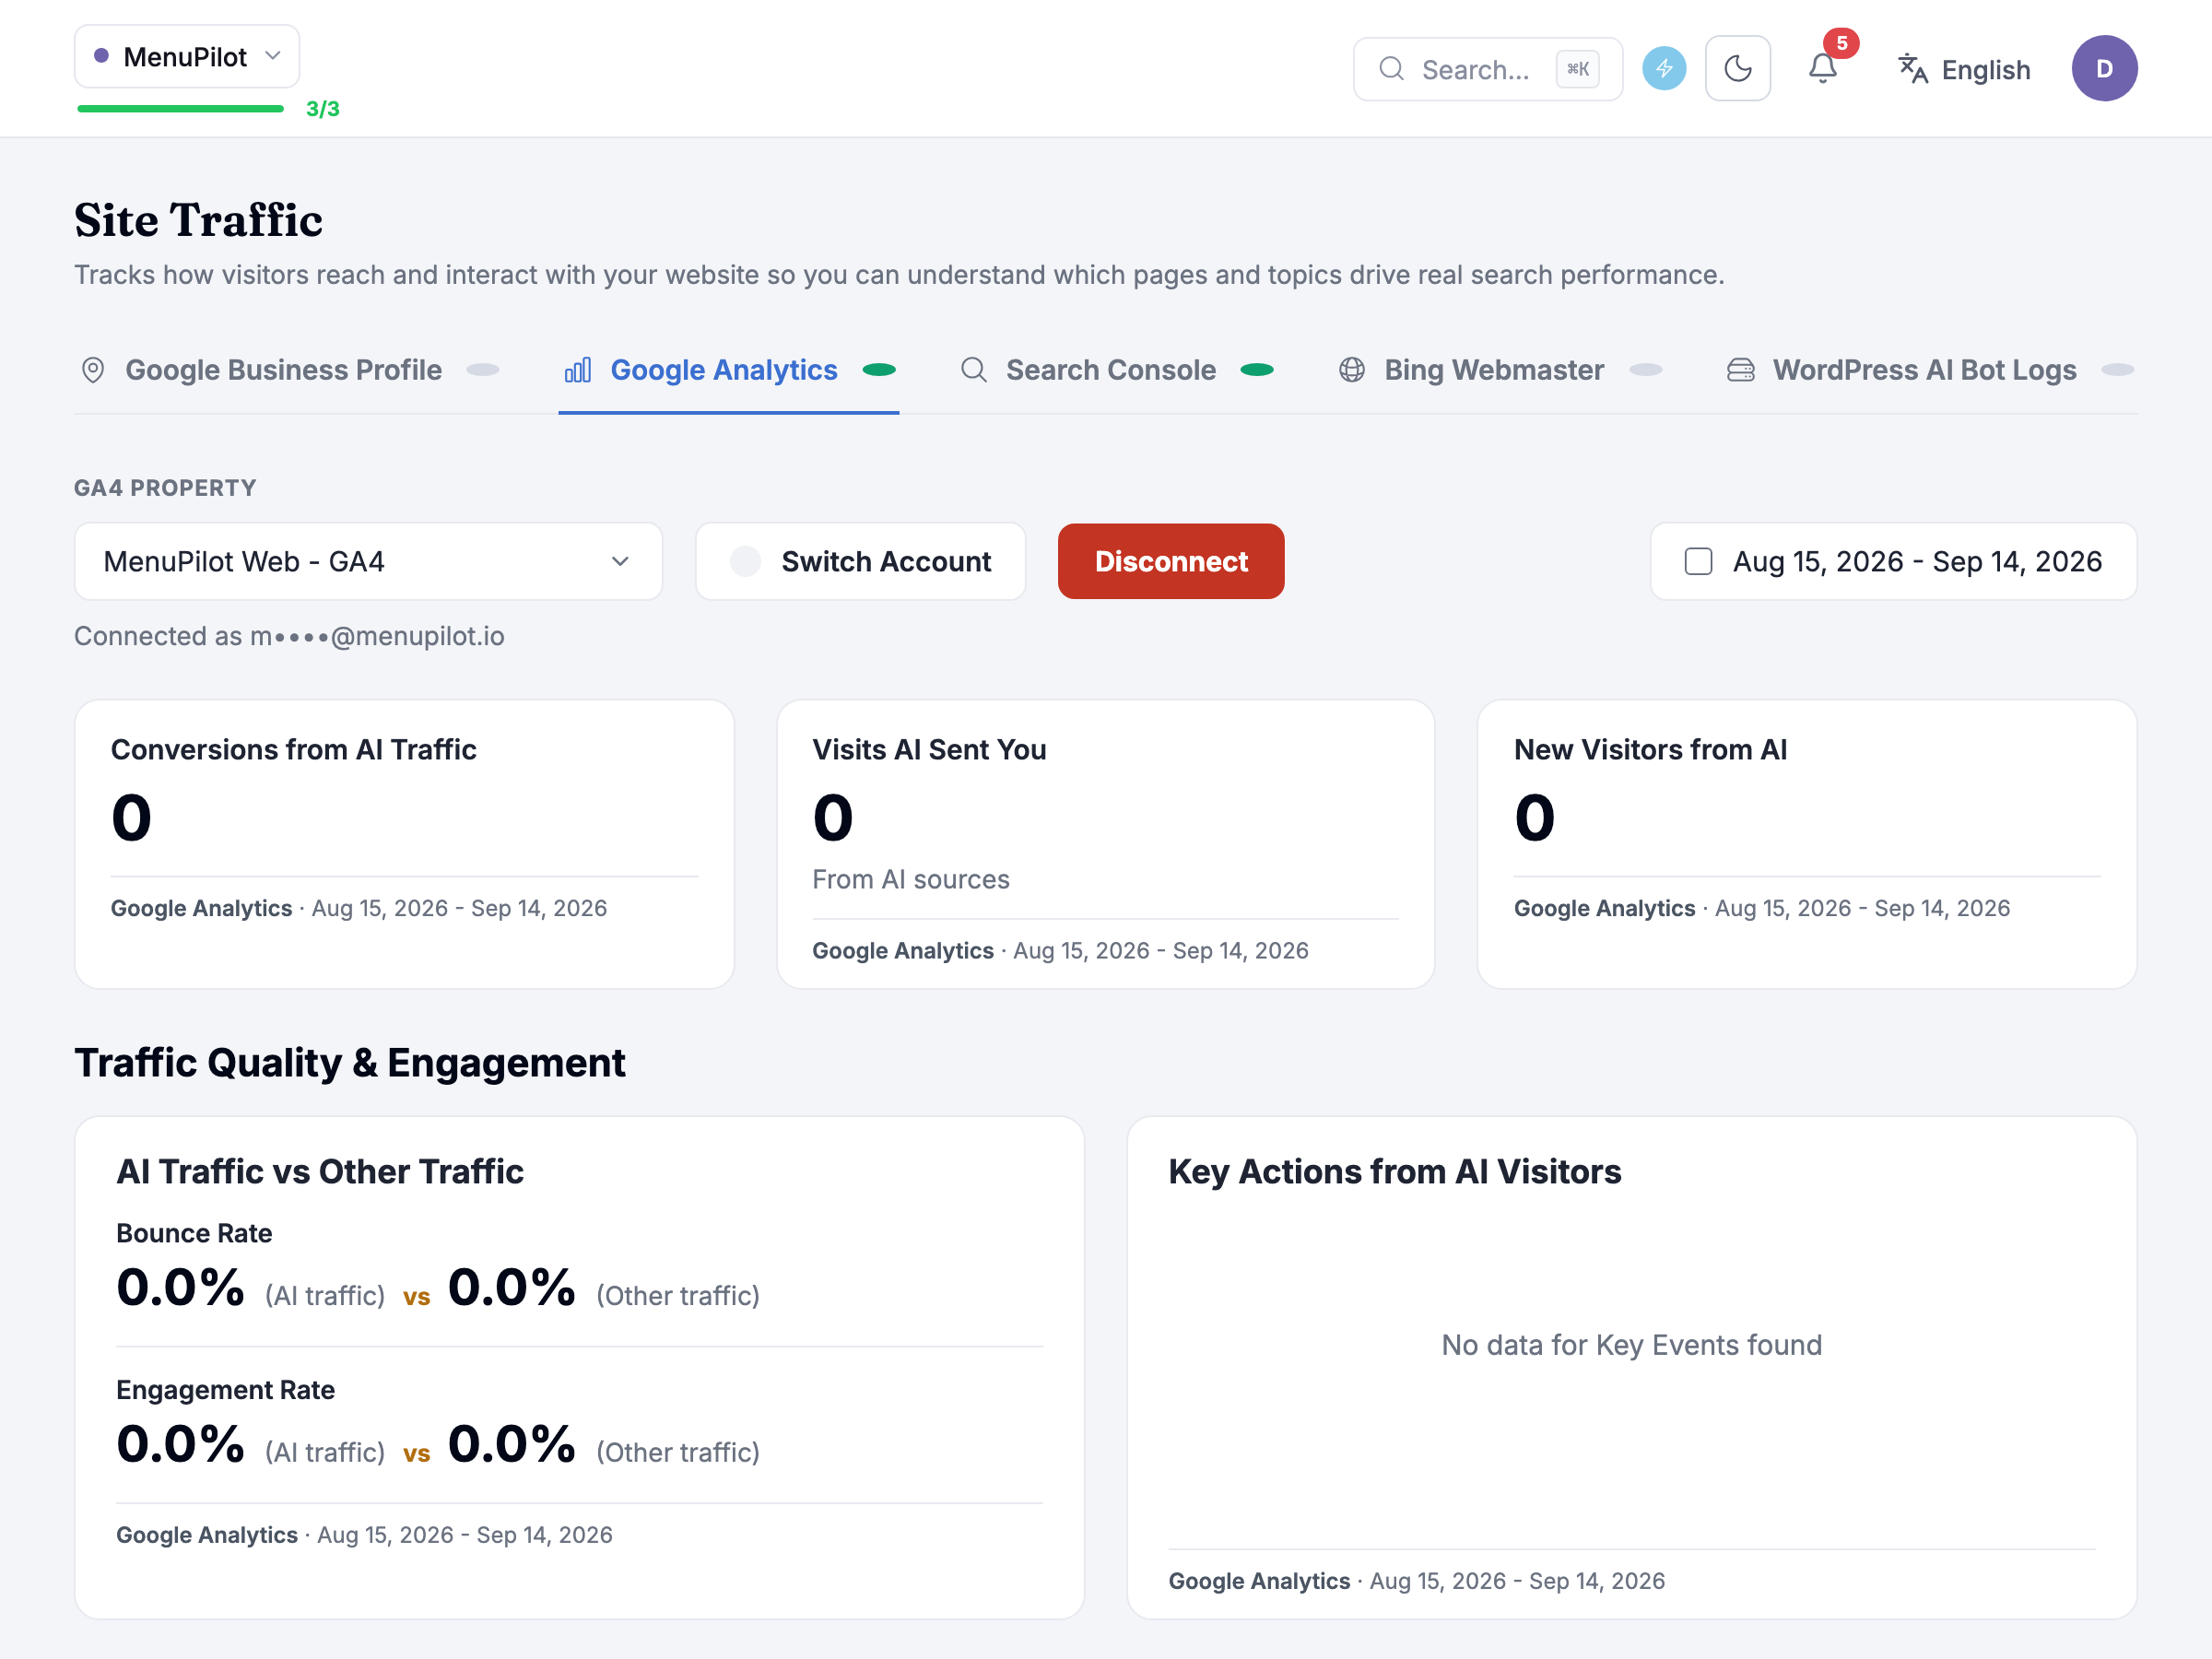Screen dimensions: 2212x1659
Task: Click the Bing Webmaster globe icon
Action: 1352,370
